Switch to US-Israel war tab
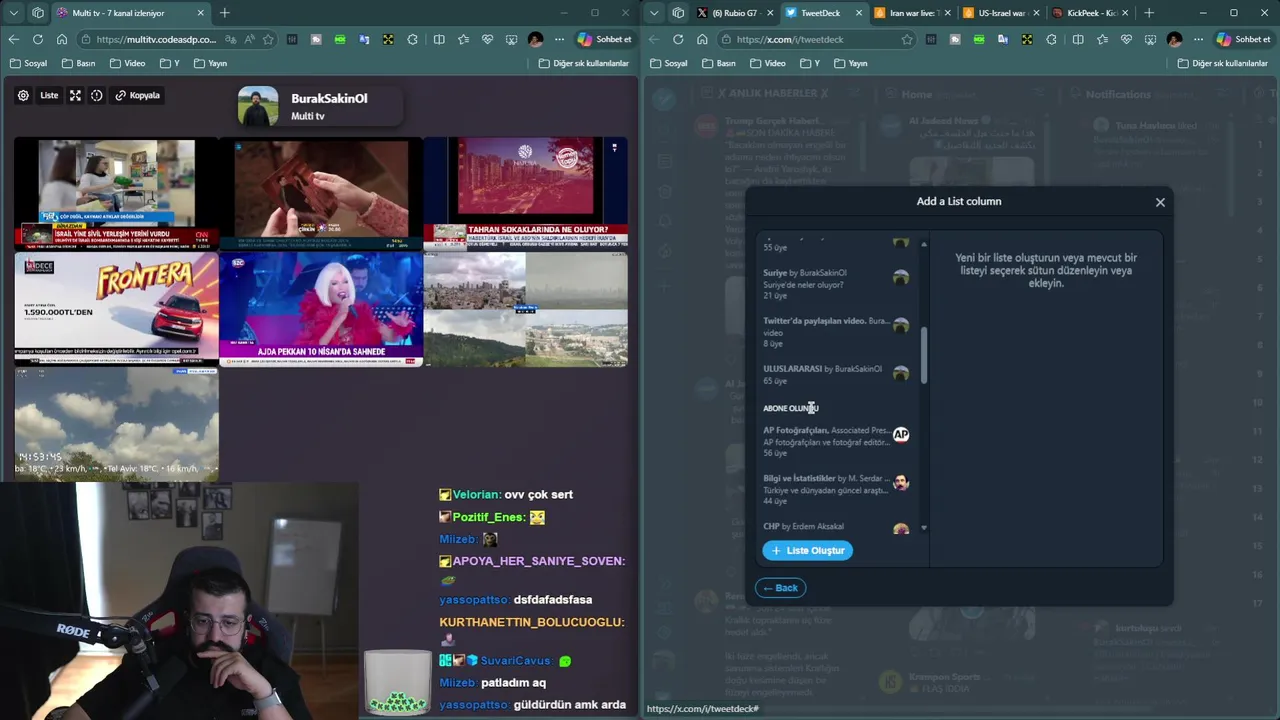The width and height of the screenshot is (1280, 720). click(x=1001, y=13)
